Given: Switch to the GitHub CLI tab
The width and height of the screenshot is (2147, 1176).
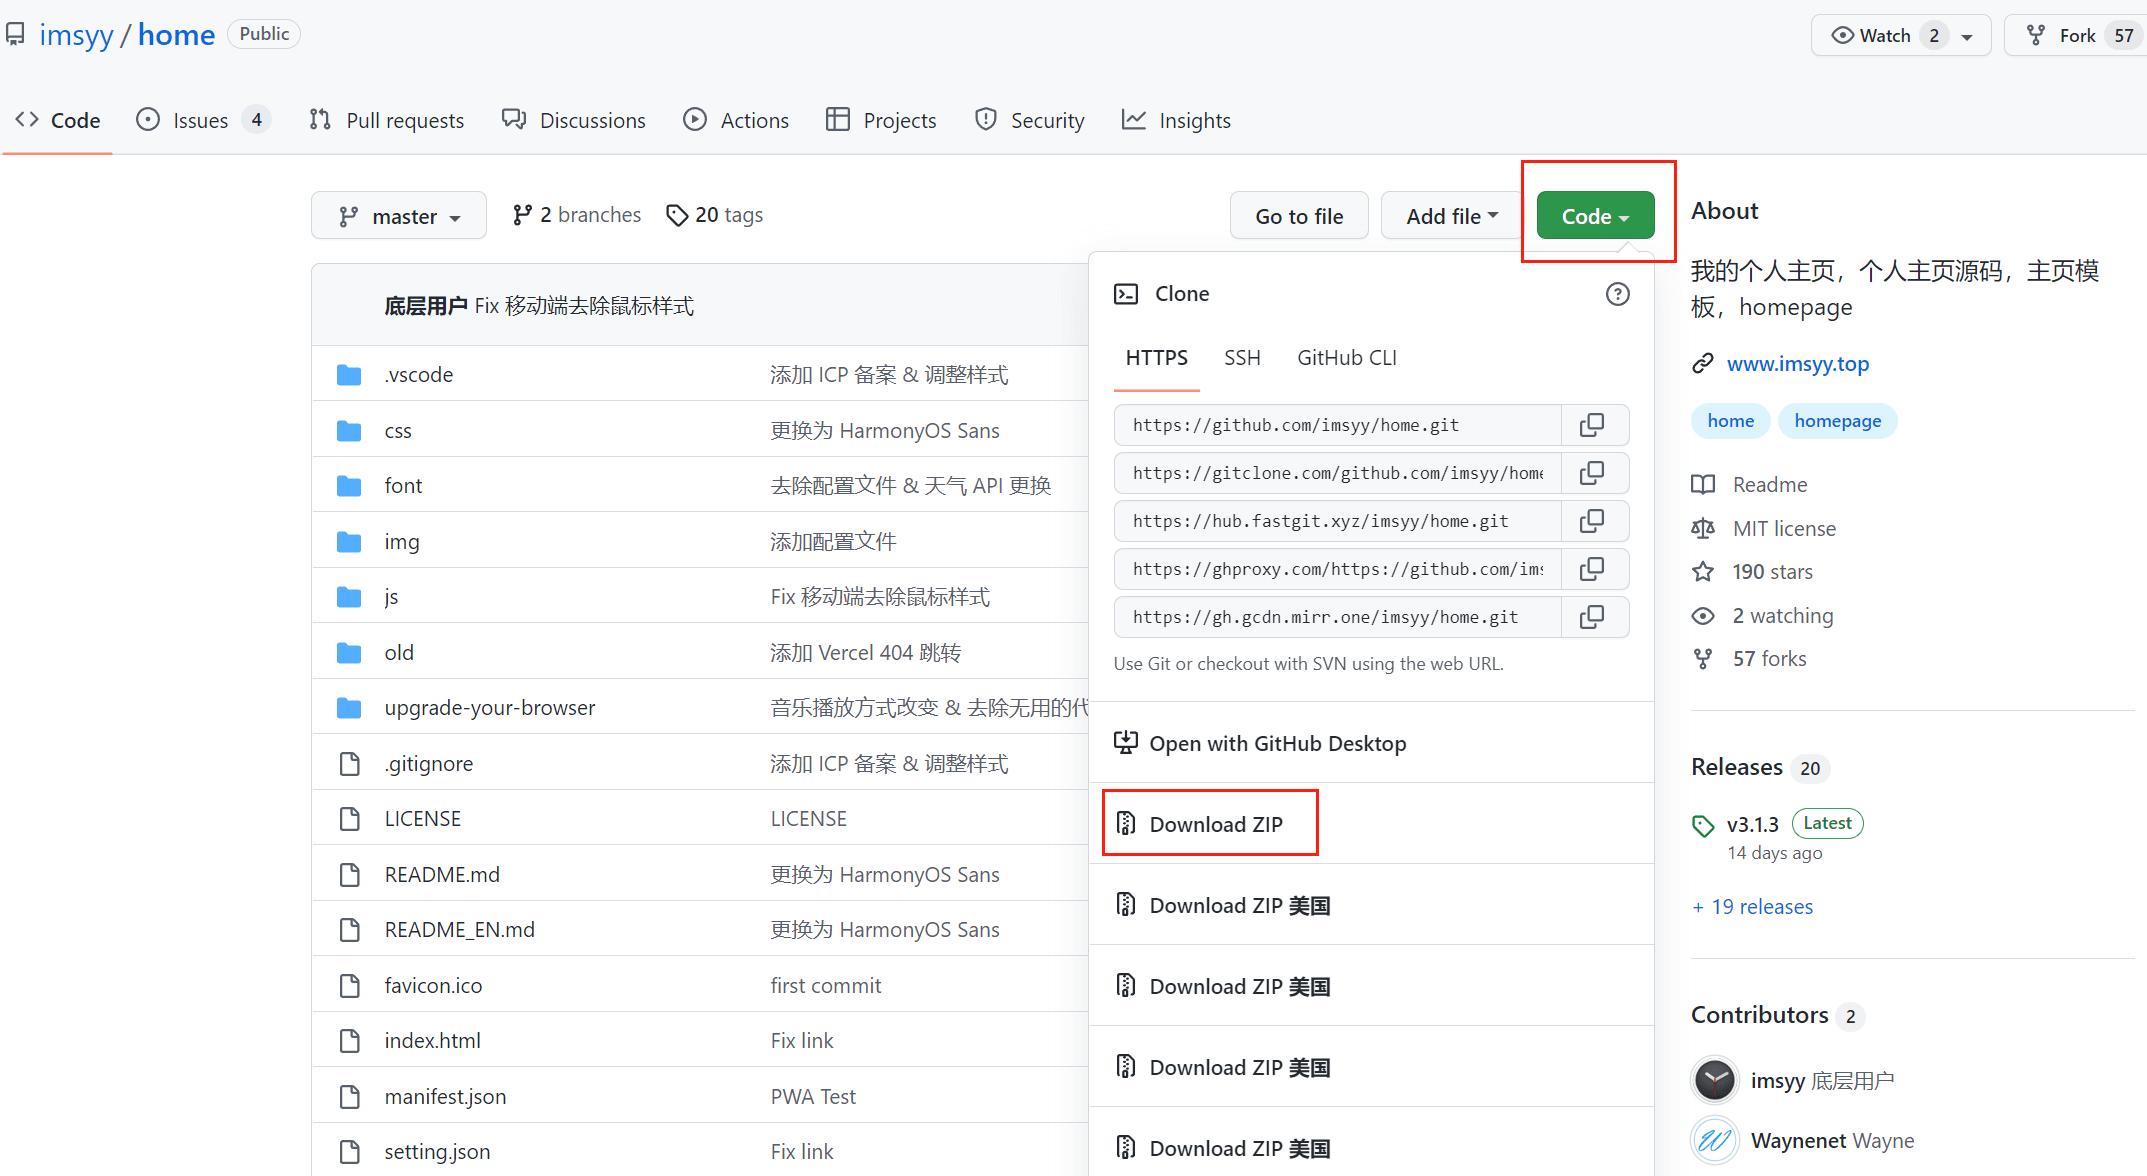Looking at the screenshot, I should tap(1346, 358).
